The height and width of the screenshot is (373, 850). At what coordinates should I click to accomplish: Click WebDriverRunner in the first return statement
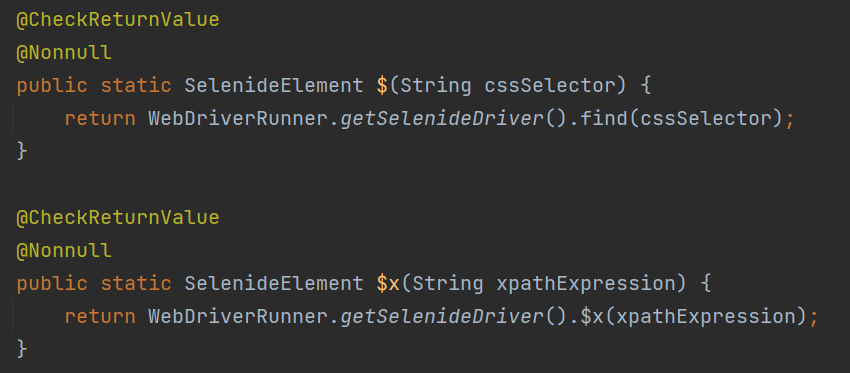(x=238, y=119)
